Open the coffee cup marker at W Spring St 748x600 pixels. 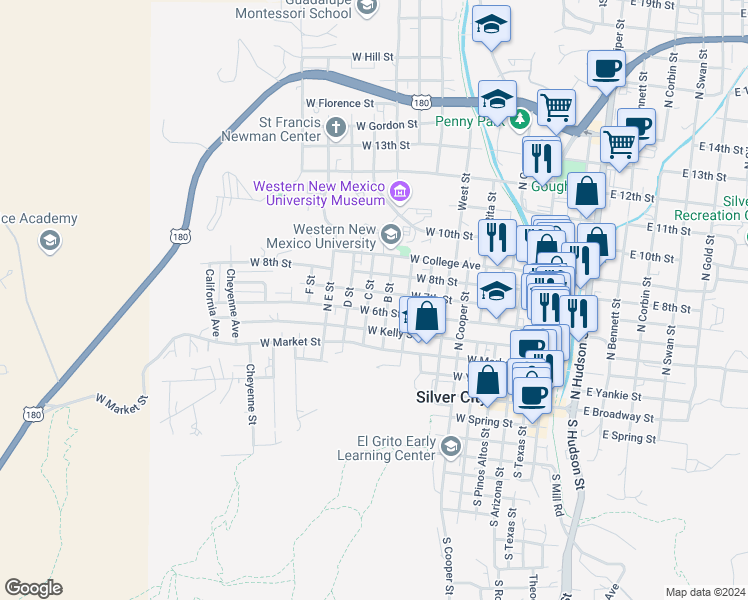tap(532, 396)
